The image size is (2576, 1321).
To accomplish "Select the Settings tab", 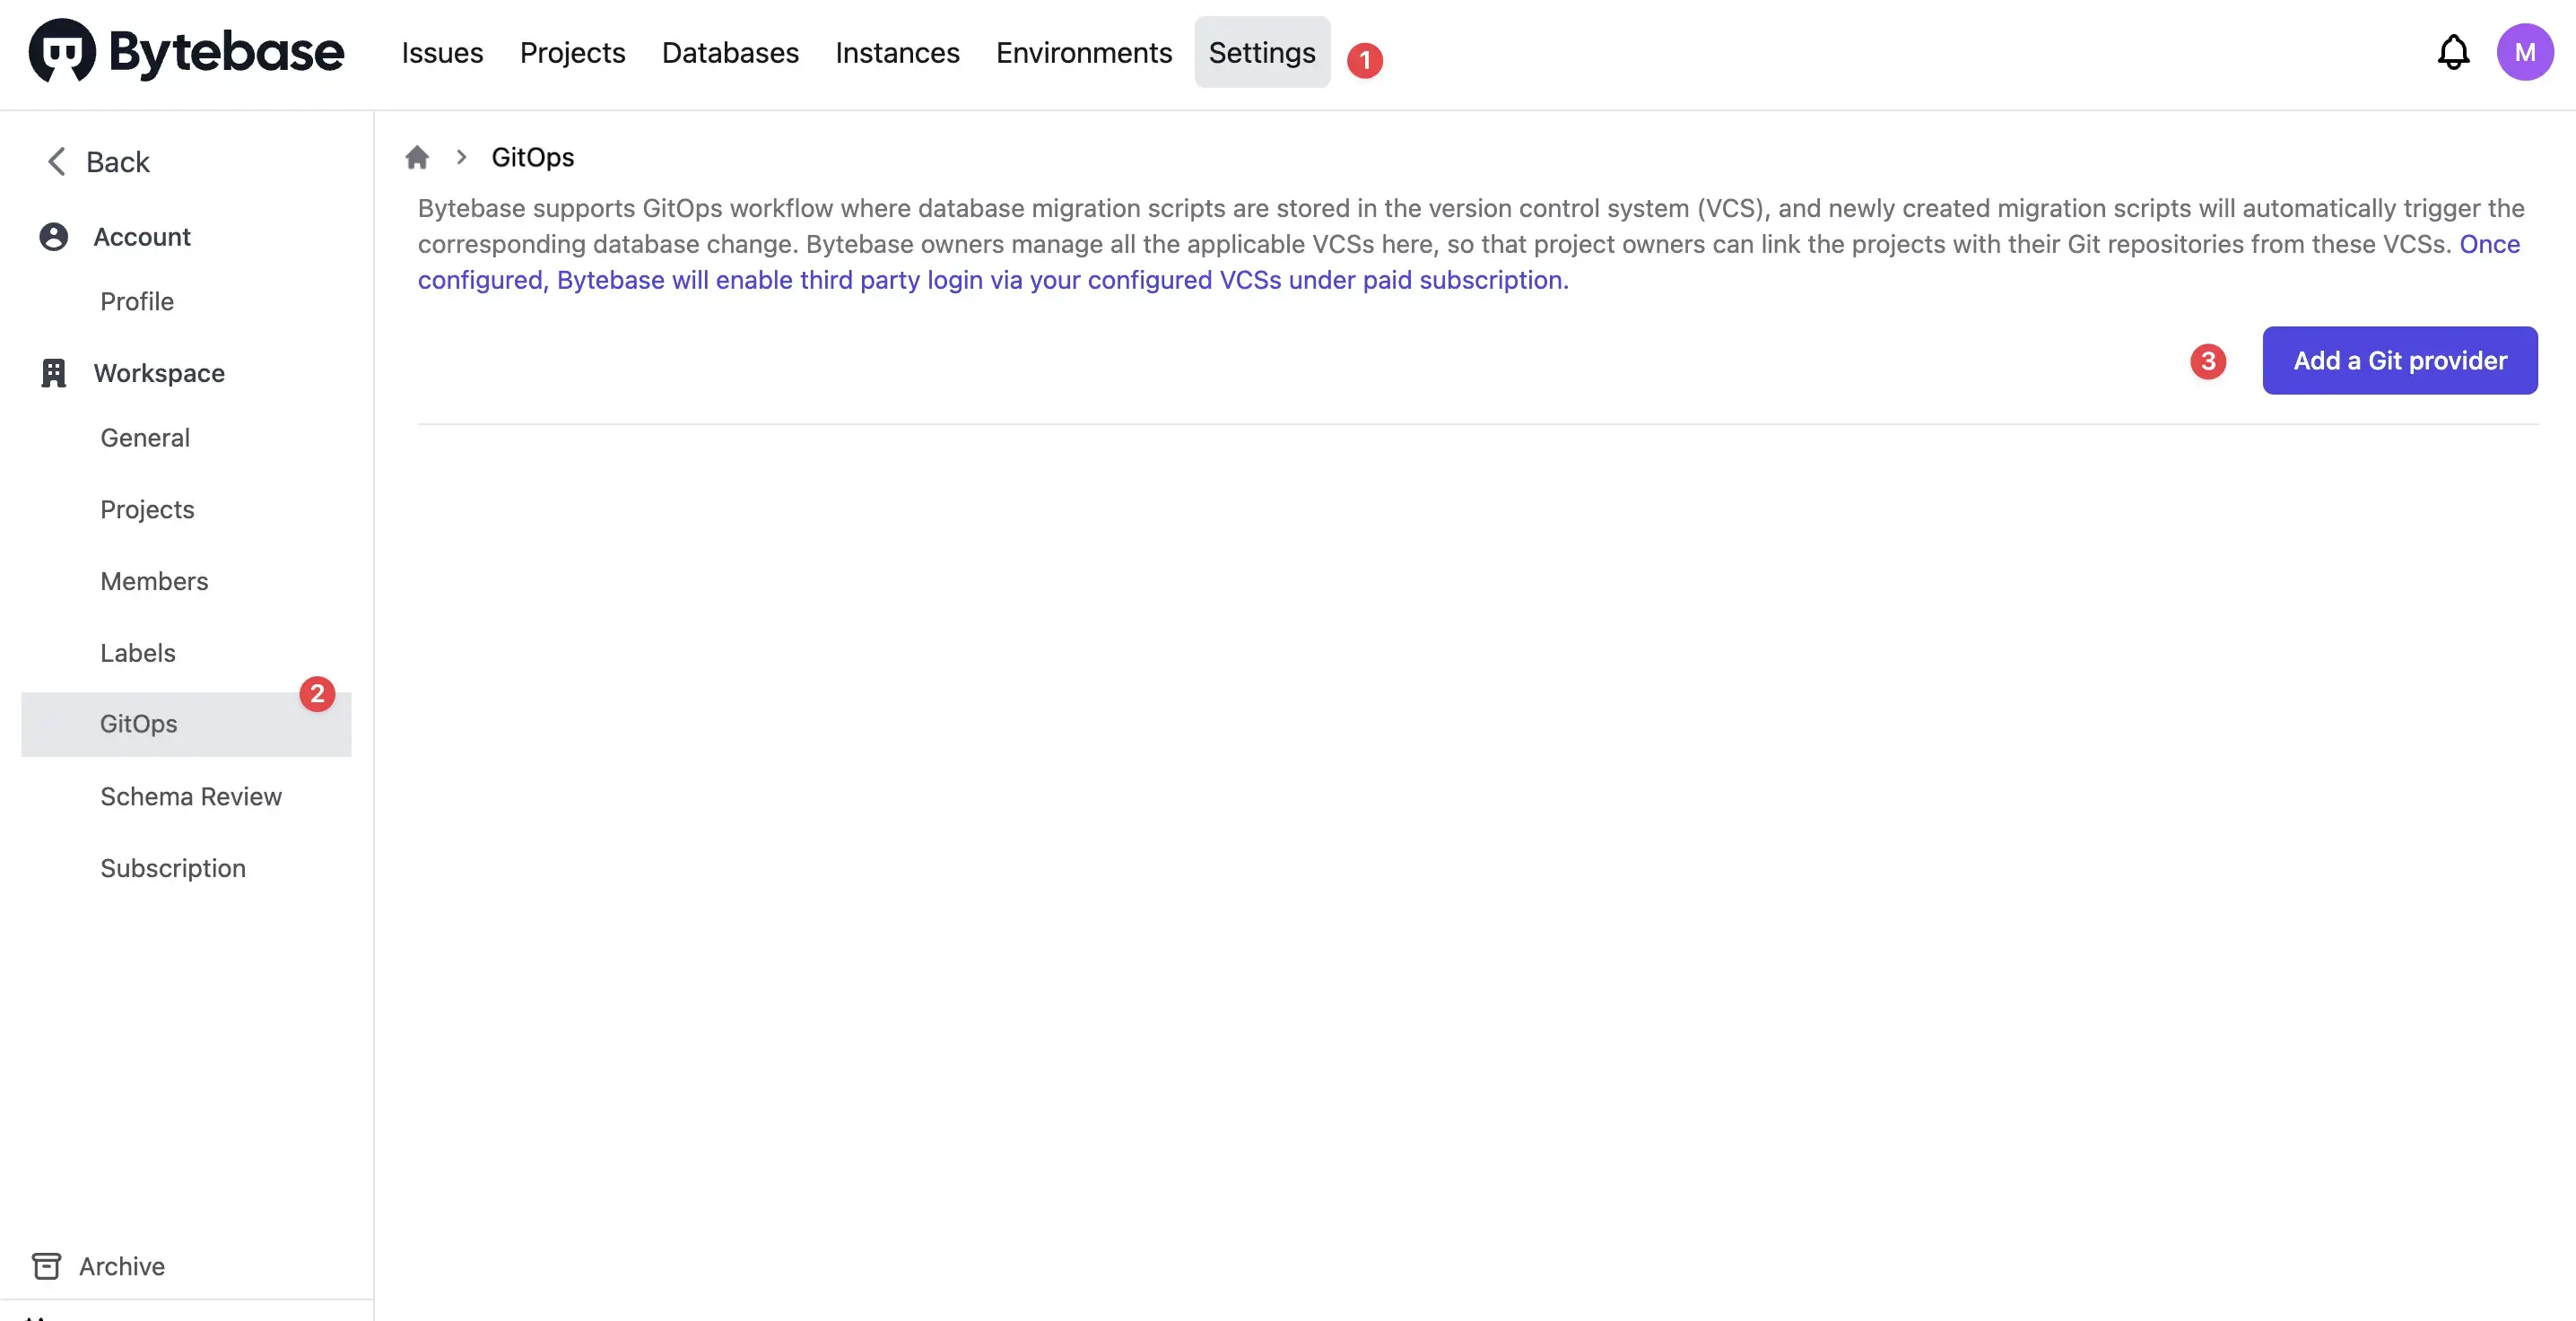I will tap(1262, 52).
